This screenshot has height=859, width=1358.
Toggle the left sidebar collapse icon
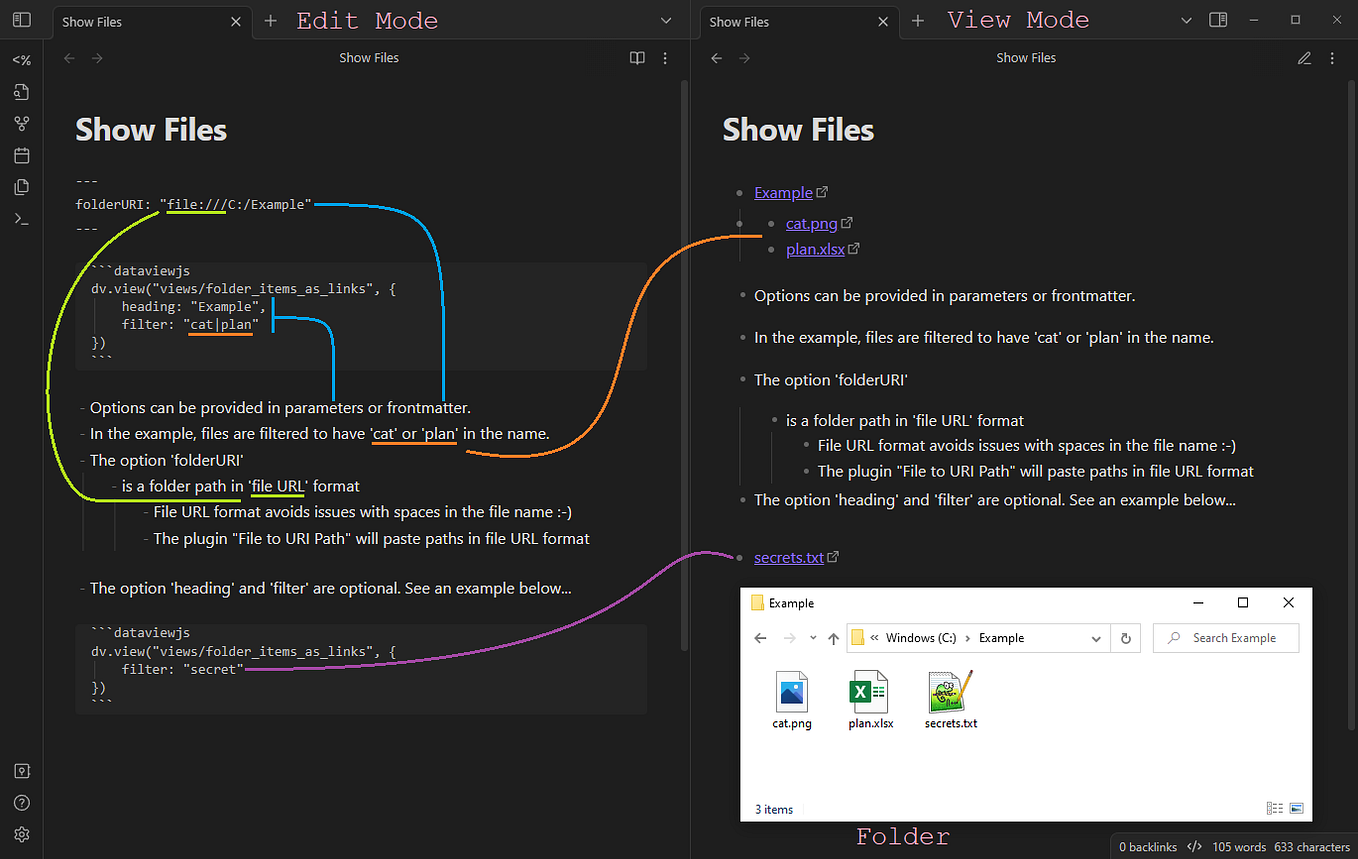tap(21, 20)
